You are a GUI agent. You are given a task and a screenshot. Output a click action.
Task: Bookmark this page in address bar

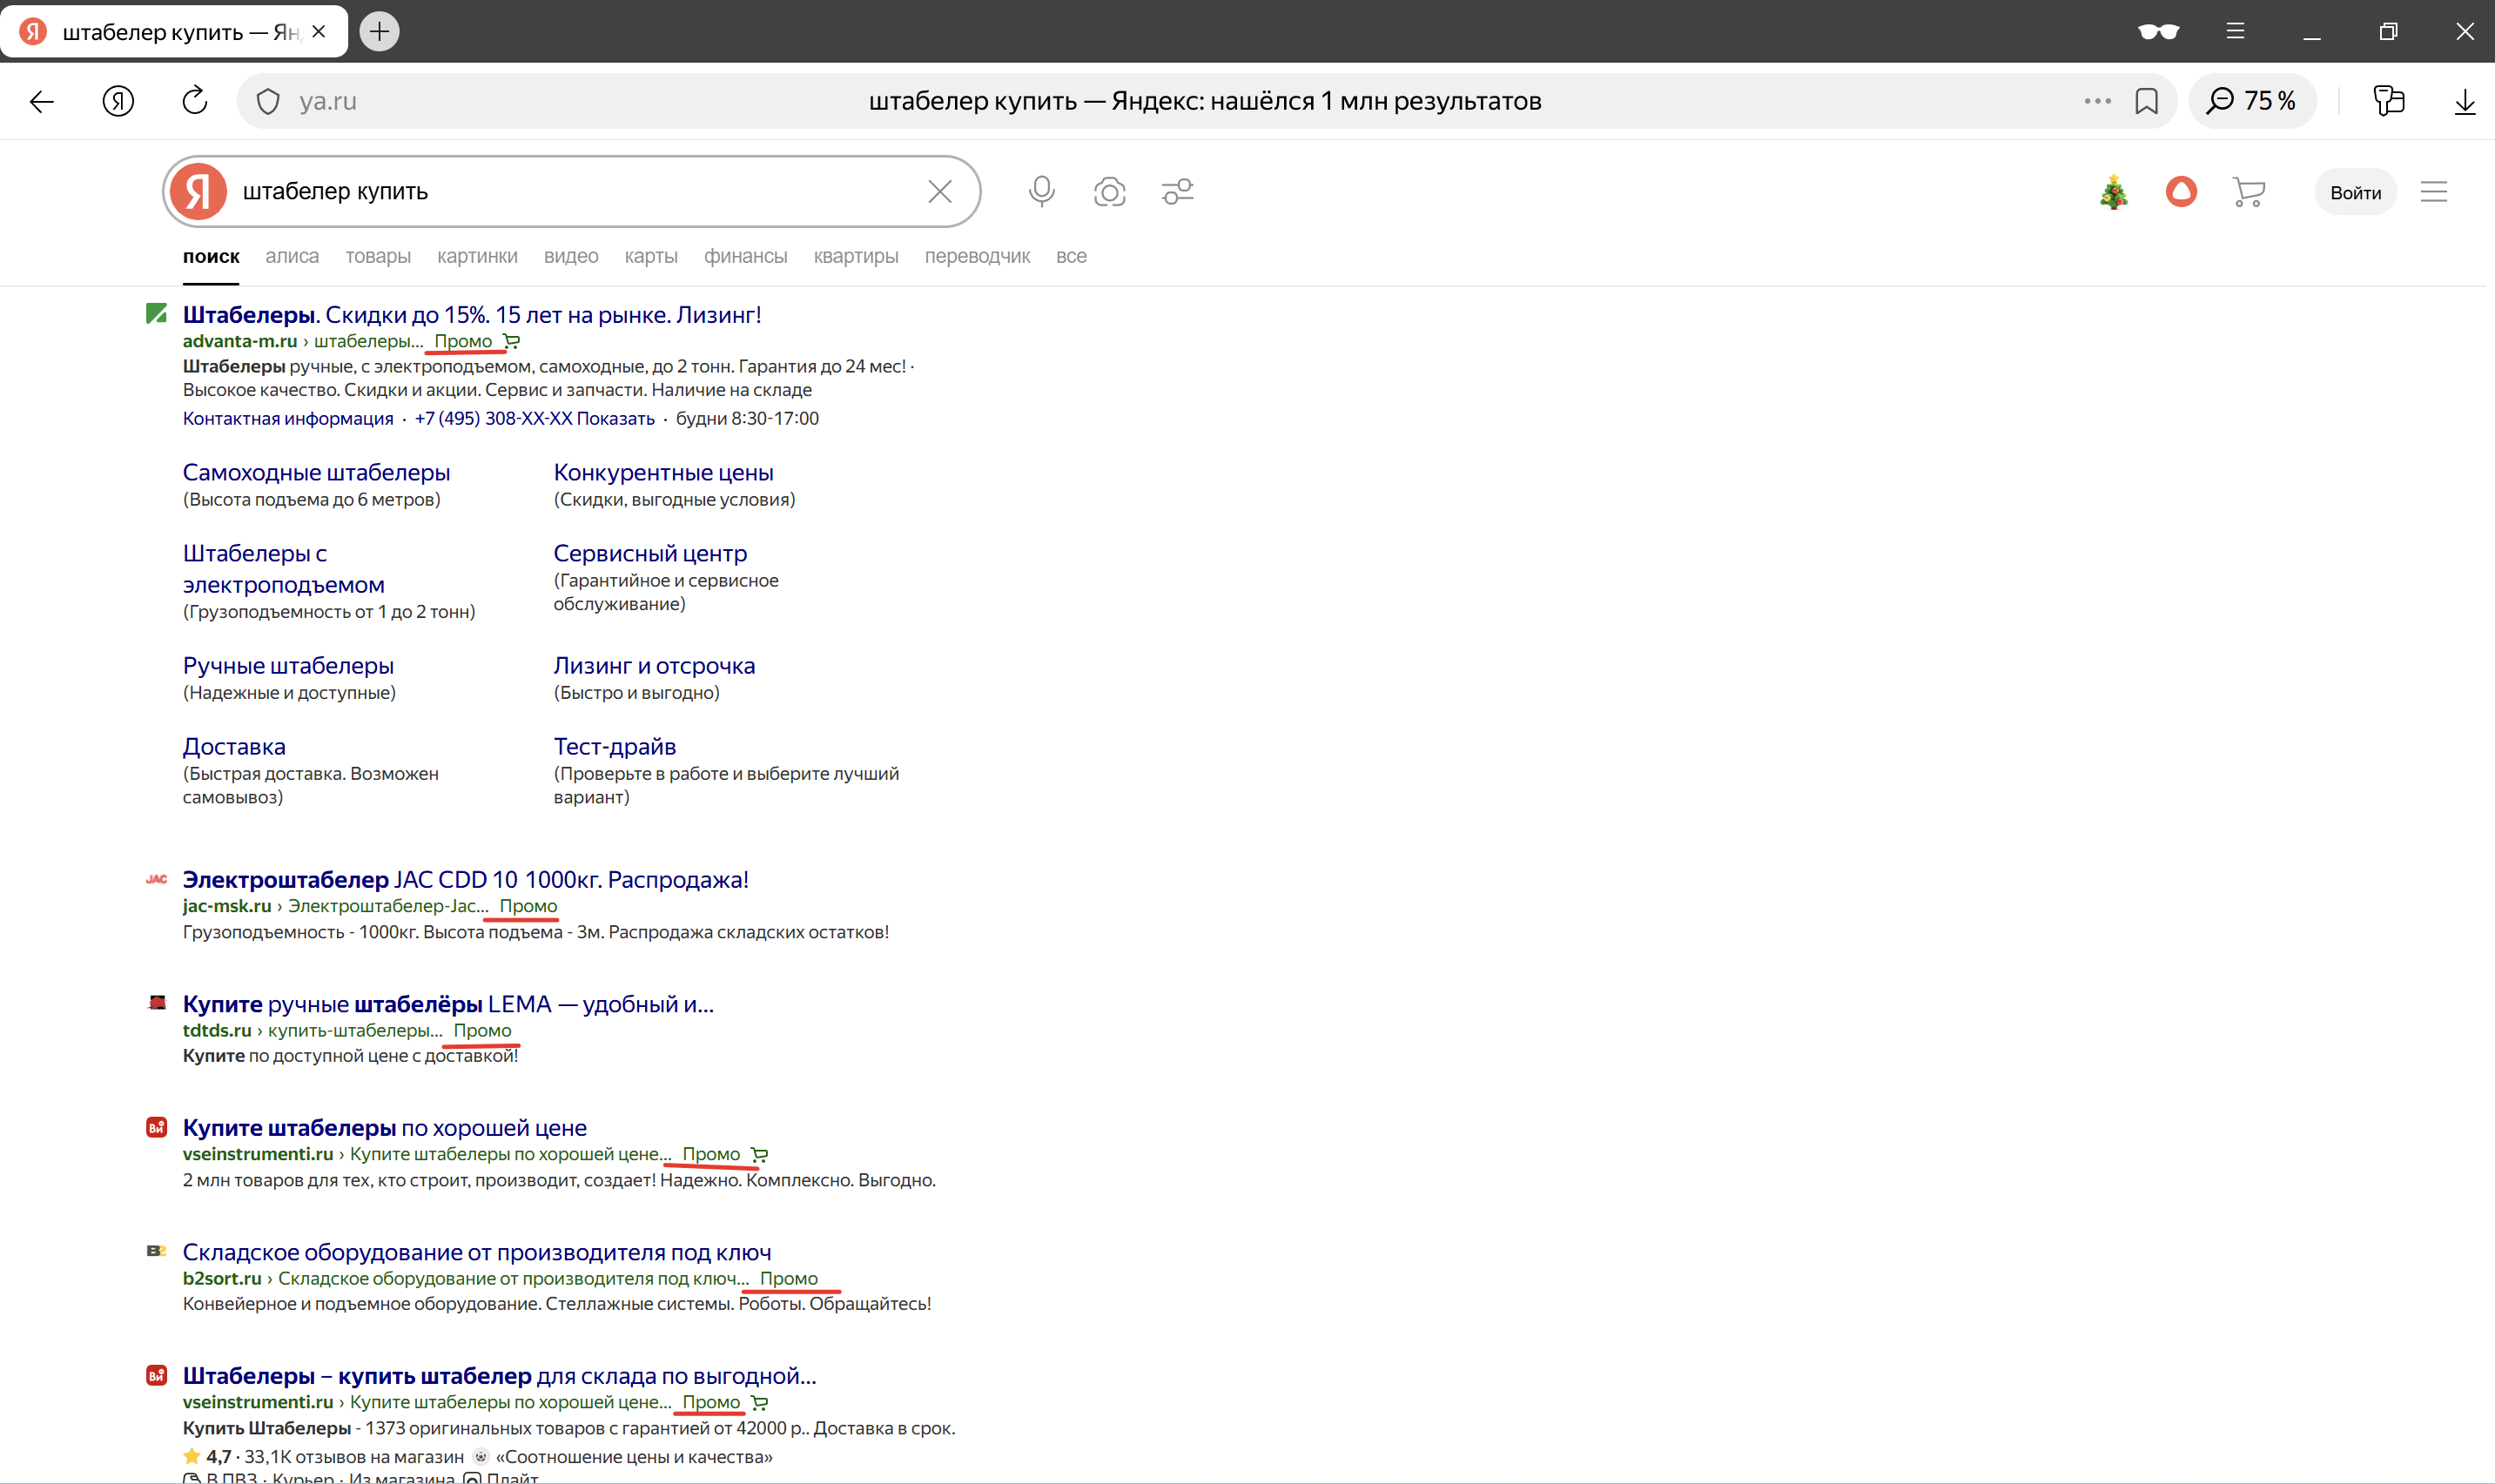click(2146, 101)
